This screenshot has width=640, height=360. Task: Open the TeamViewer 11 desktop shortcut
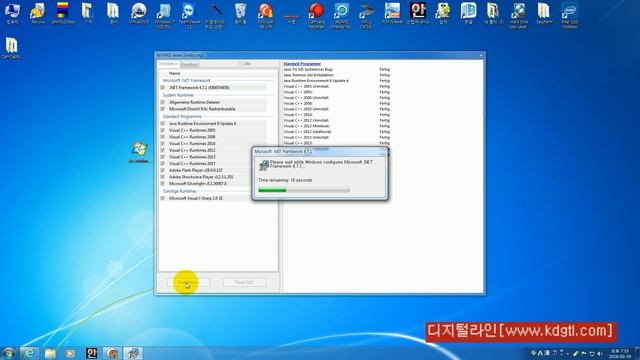pos(189,16)
